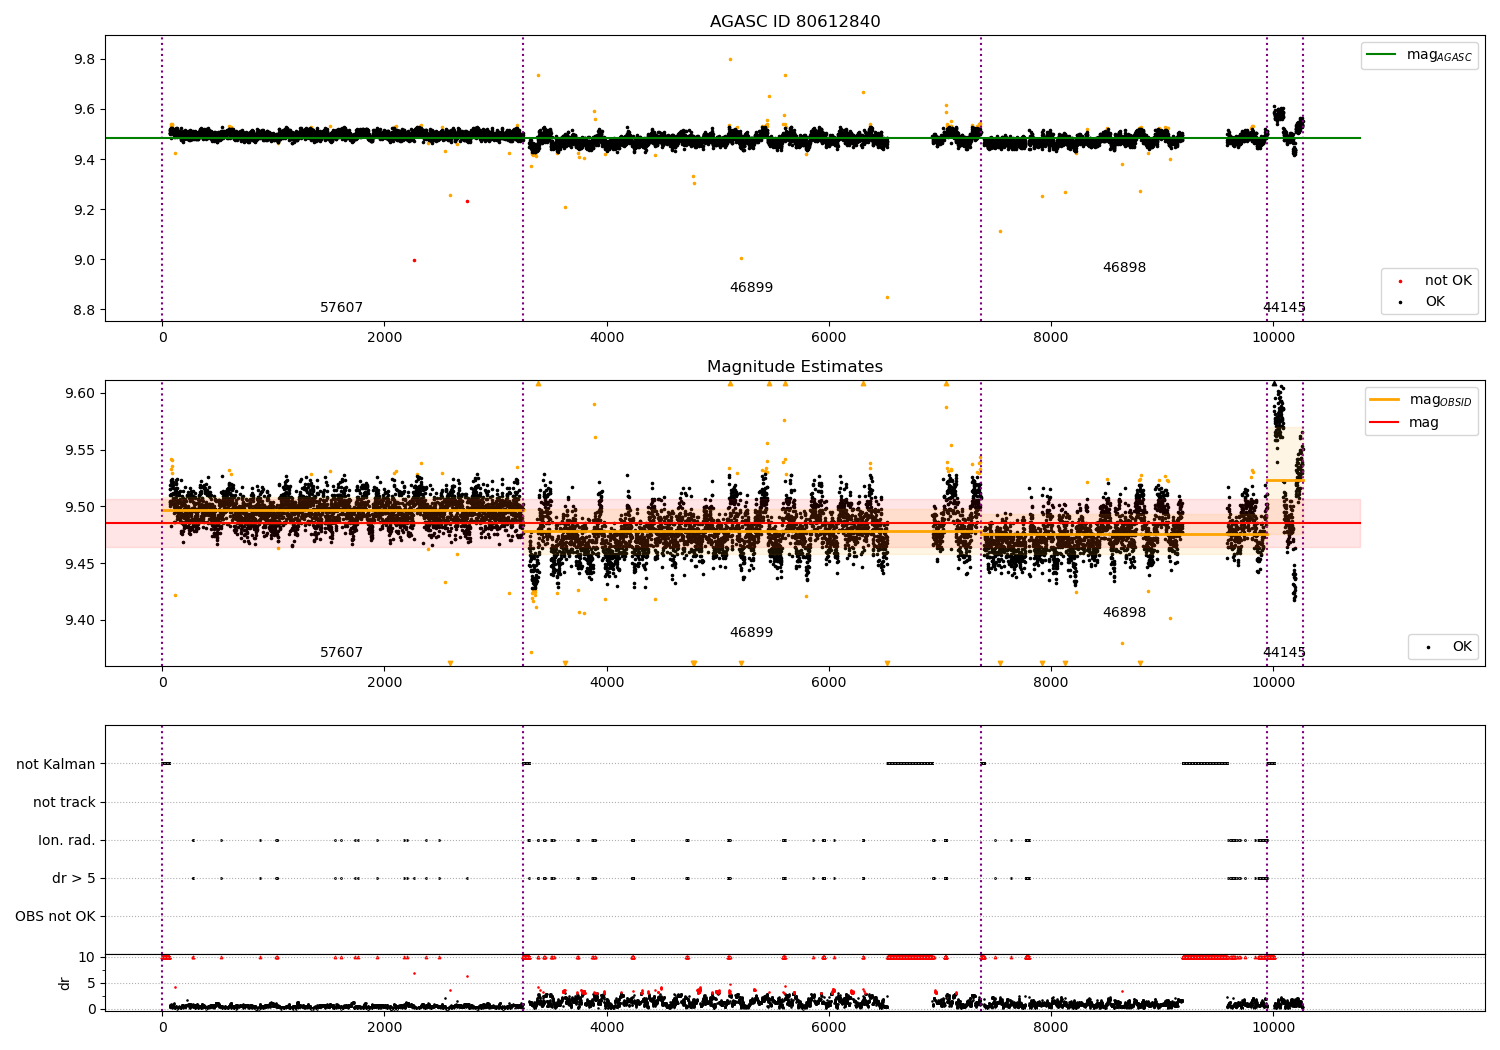Select the orange mag OBSID legend entry
Screen dimensions: 1500x1050
tap(1420, 400)
